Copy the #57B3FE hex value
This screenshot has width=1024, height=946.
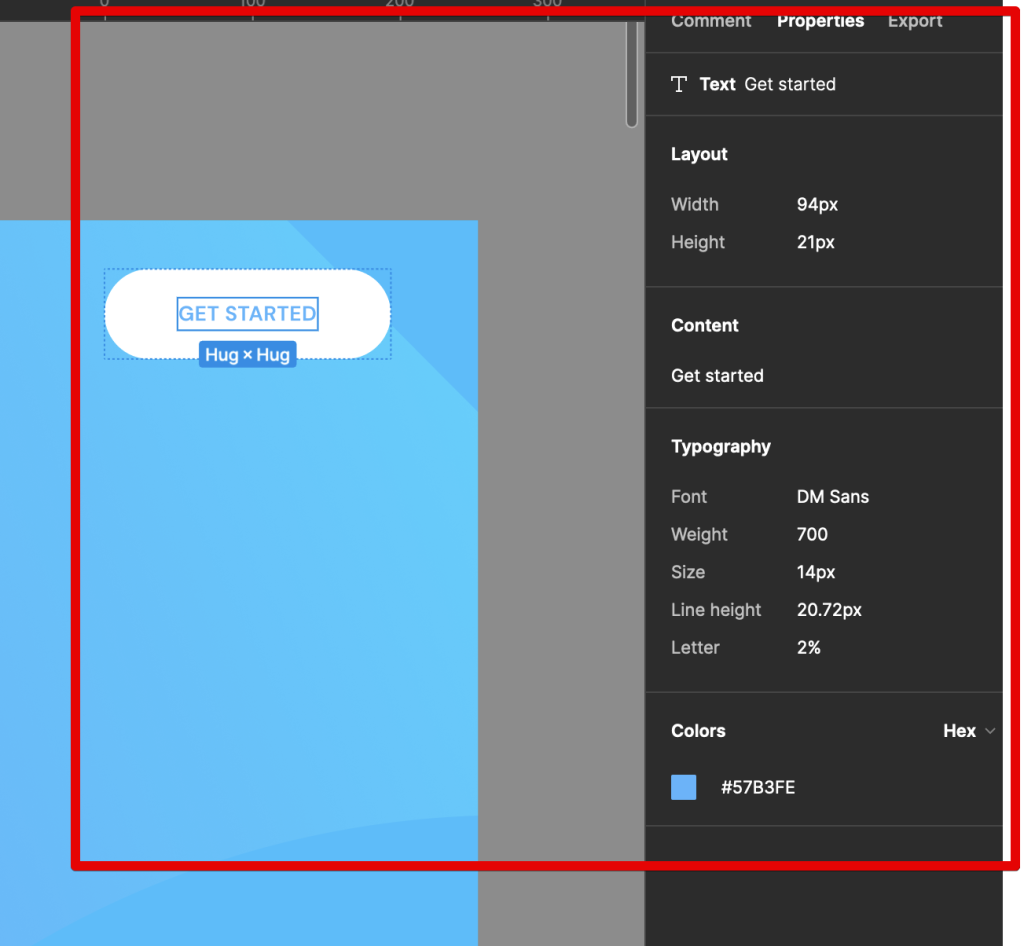[x=758, y=787]
